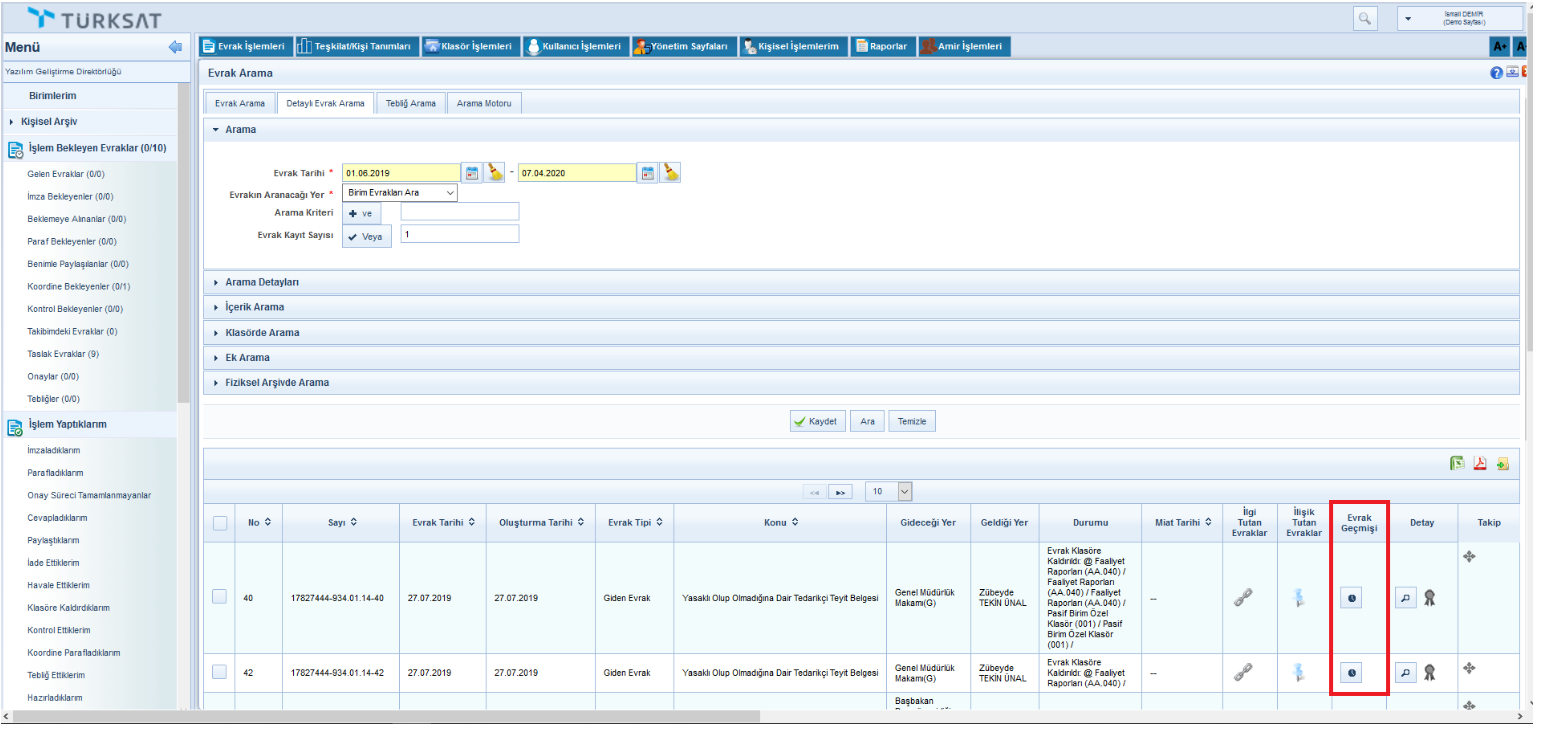Click the Ara search button
The width and height of the screenshot is (1546, 729).
867,421
